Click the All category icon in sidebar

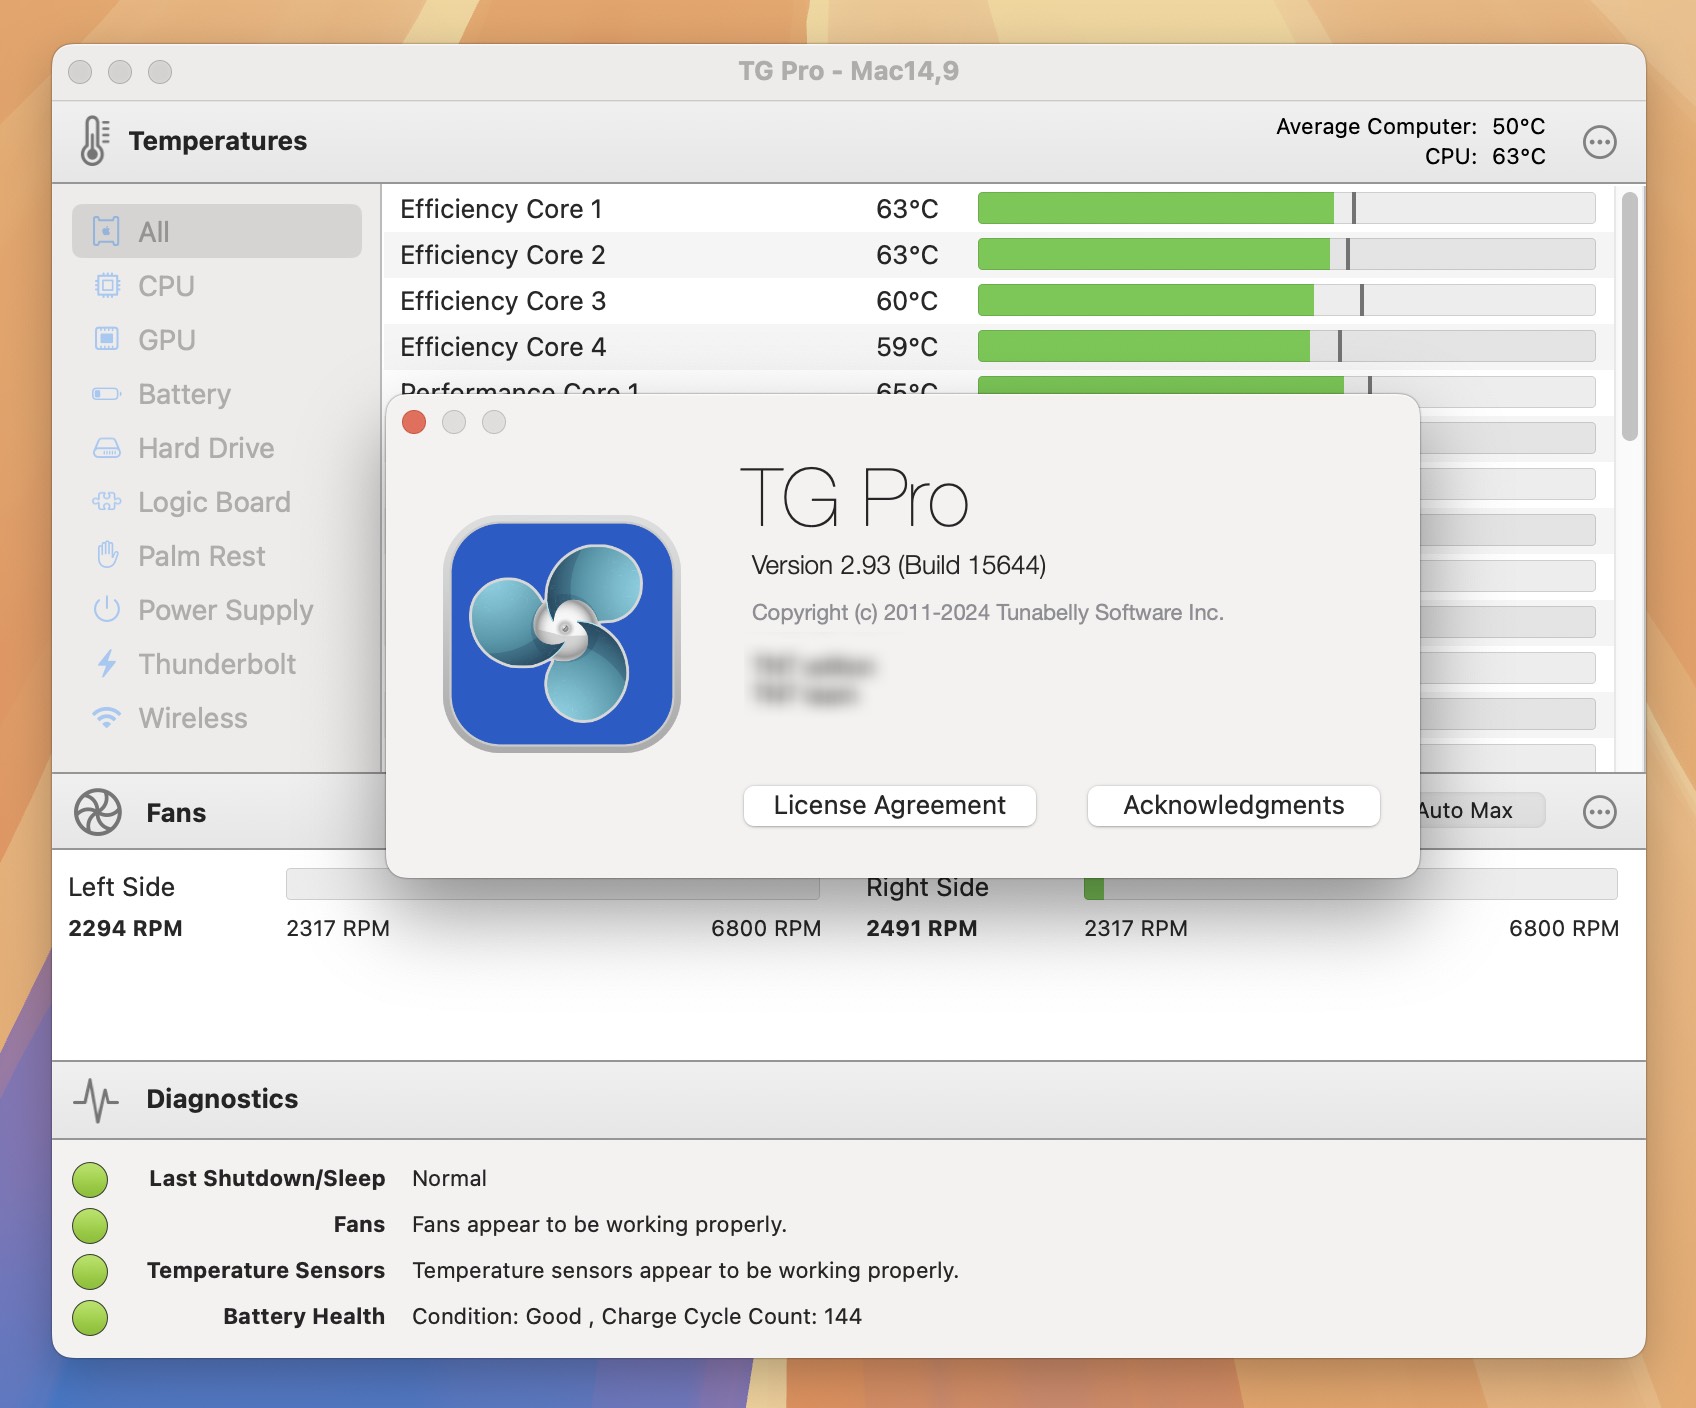pos(106,231)
